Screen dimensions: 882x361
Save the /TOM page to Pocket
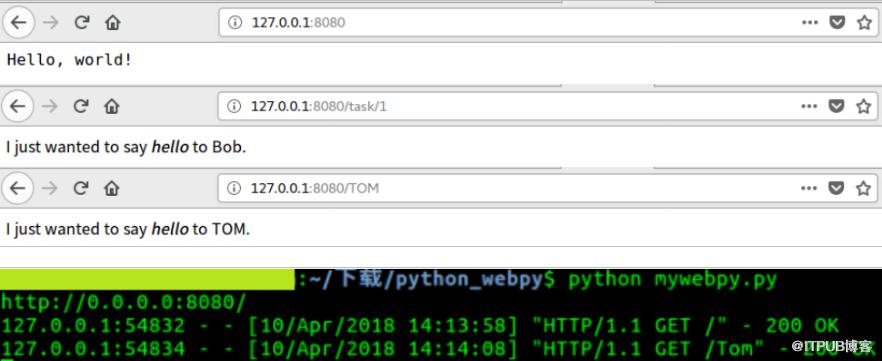[837, 188]
